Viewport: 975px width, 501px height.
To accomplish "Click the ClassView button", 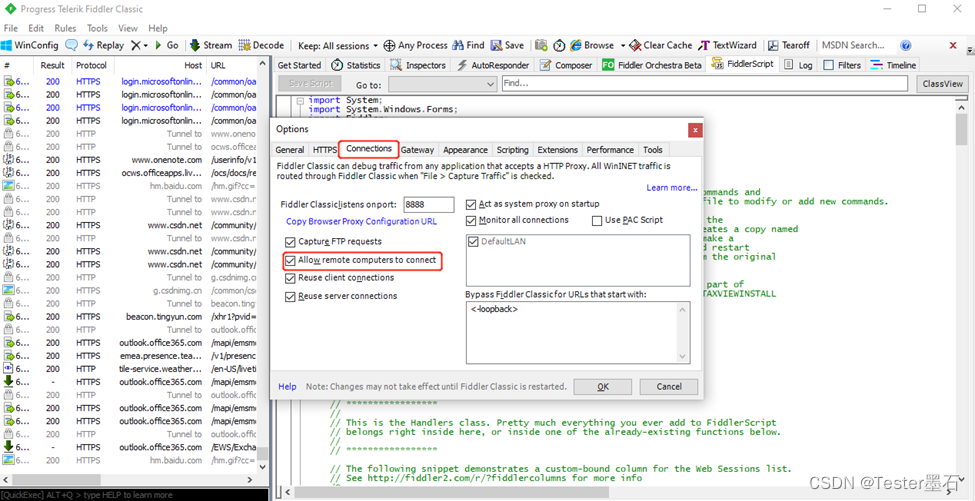I will (x=943, y=84).
